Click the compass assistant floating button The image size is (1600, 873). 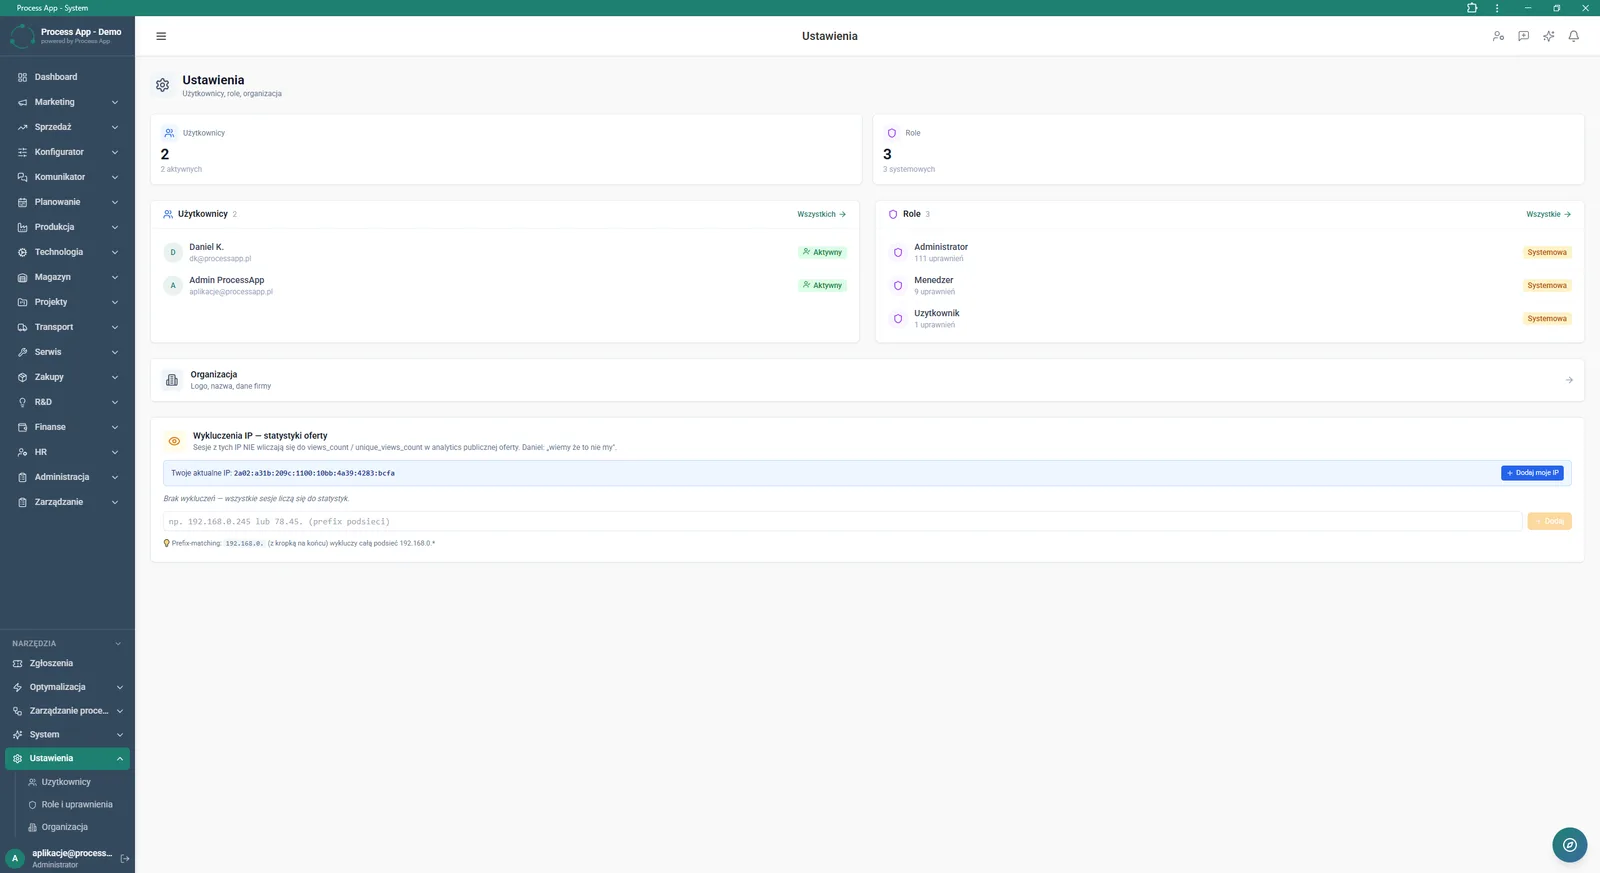[1569, 844]
